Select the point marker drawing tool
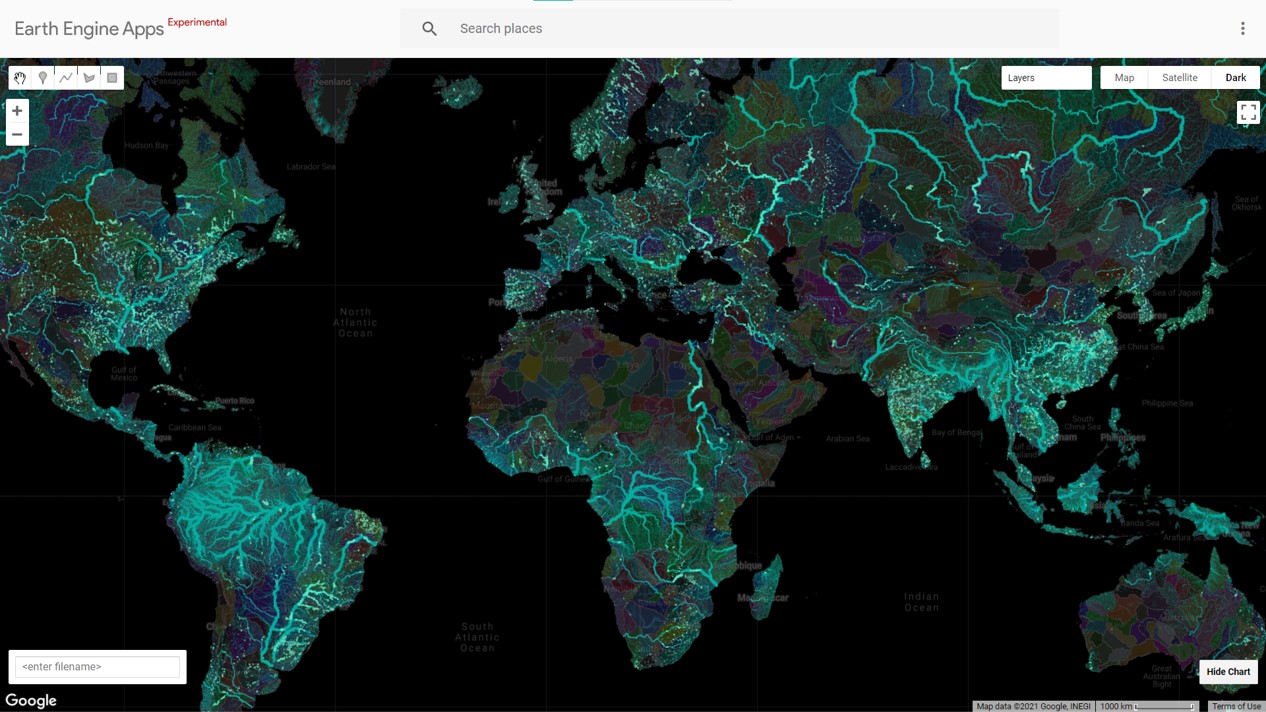Screen dimensions: 1266x712 (43, 77)
